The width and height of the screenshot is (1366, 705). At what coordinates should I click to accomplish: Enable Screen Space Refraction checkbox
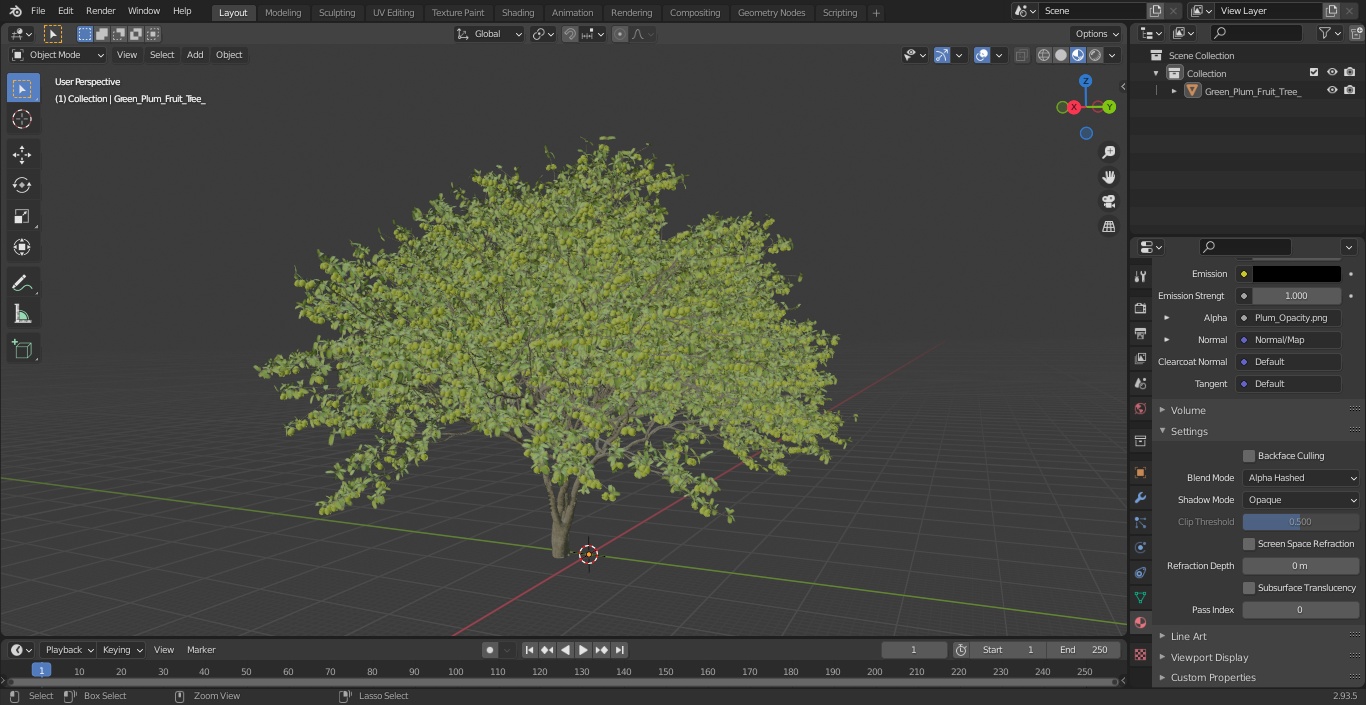[1249, 544]
